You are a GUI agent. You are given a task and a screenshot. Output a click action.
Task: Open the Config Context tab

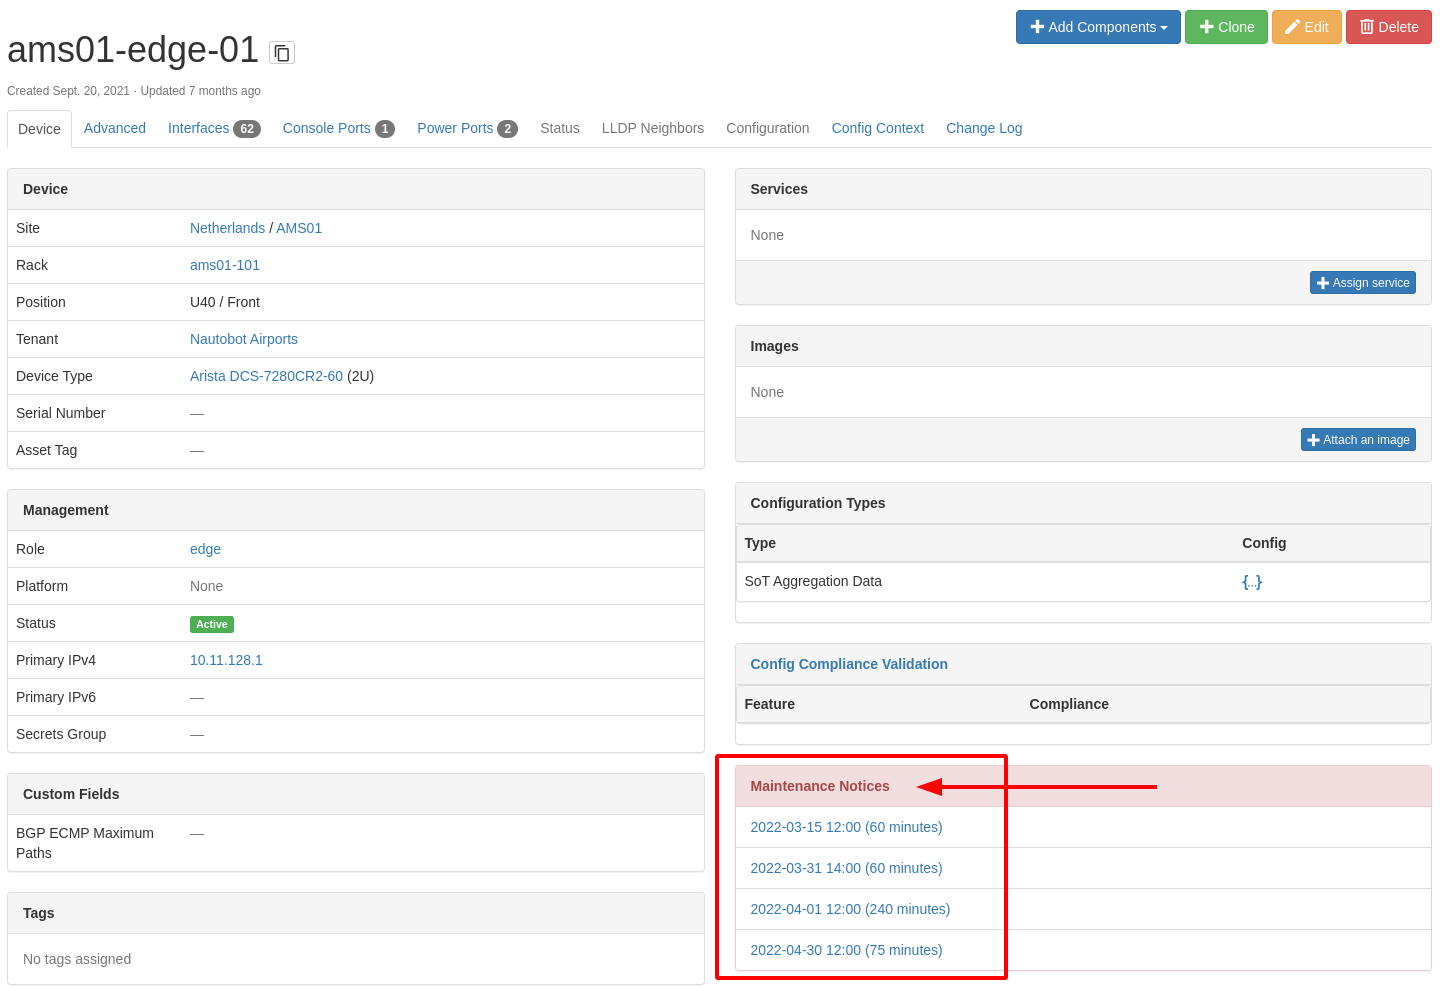pos(877,128)
